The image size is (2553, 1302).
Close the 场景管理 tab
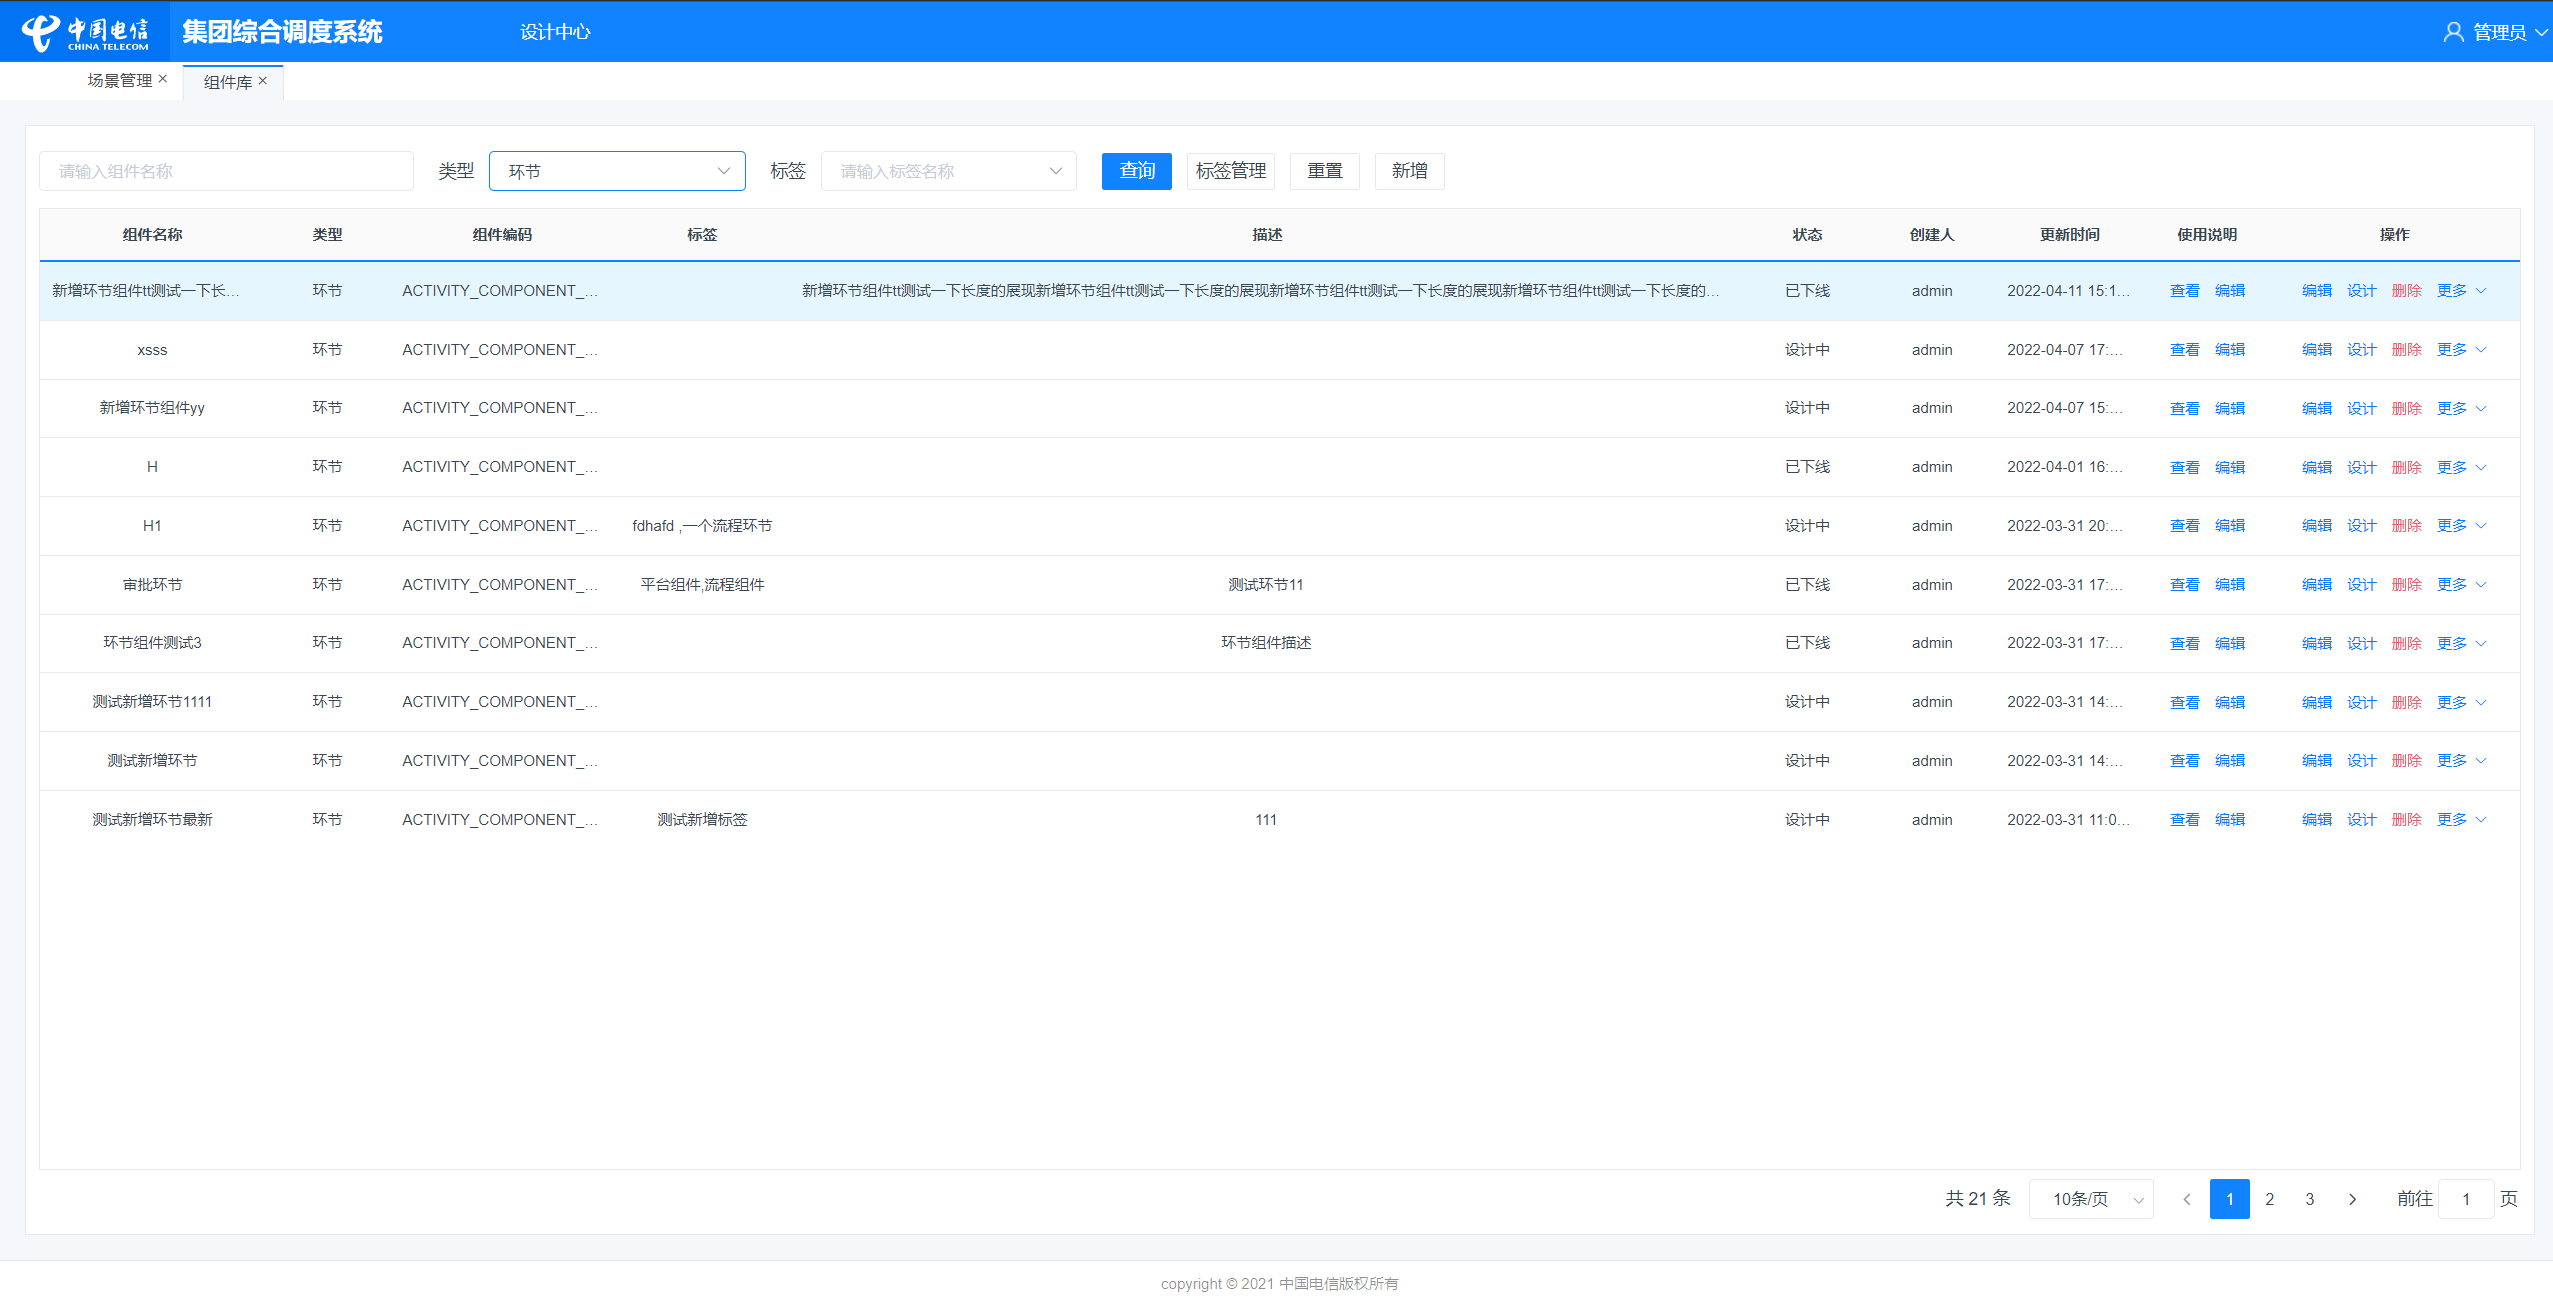[163, 79]
